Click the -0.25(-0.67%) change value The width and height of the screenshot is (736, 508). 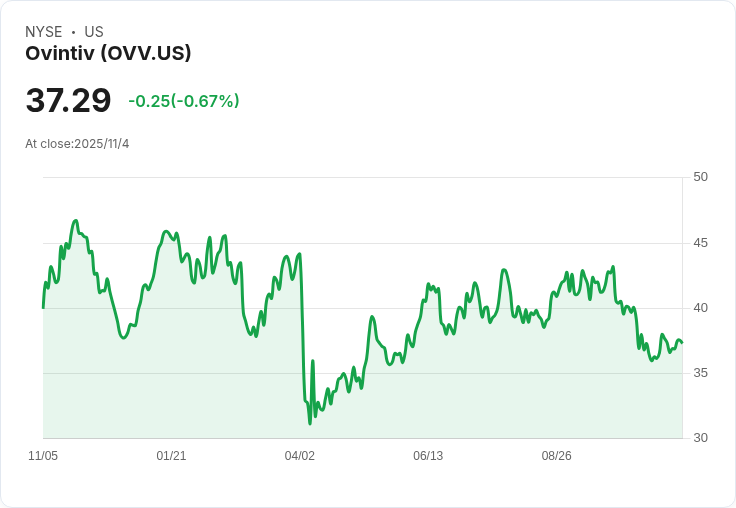point(184,101)
